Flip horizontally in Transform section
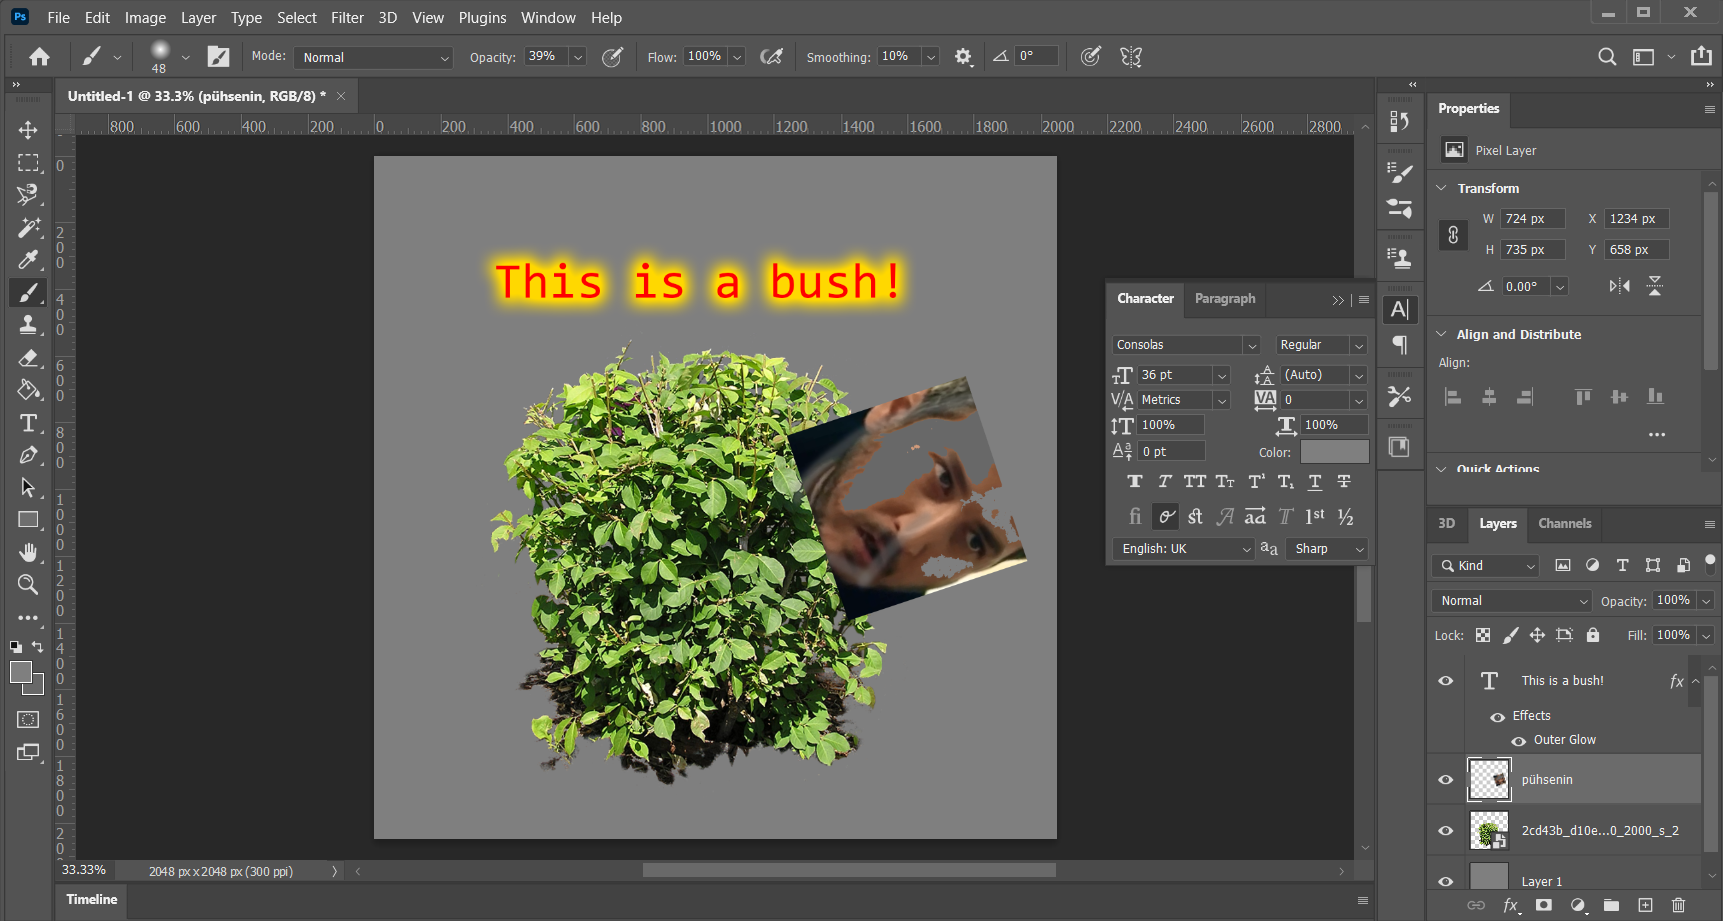 (x=1620, y=286)
